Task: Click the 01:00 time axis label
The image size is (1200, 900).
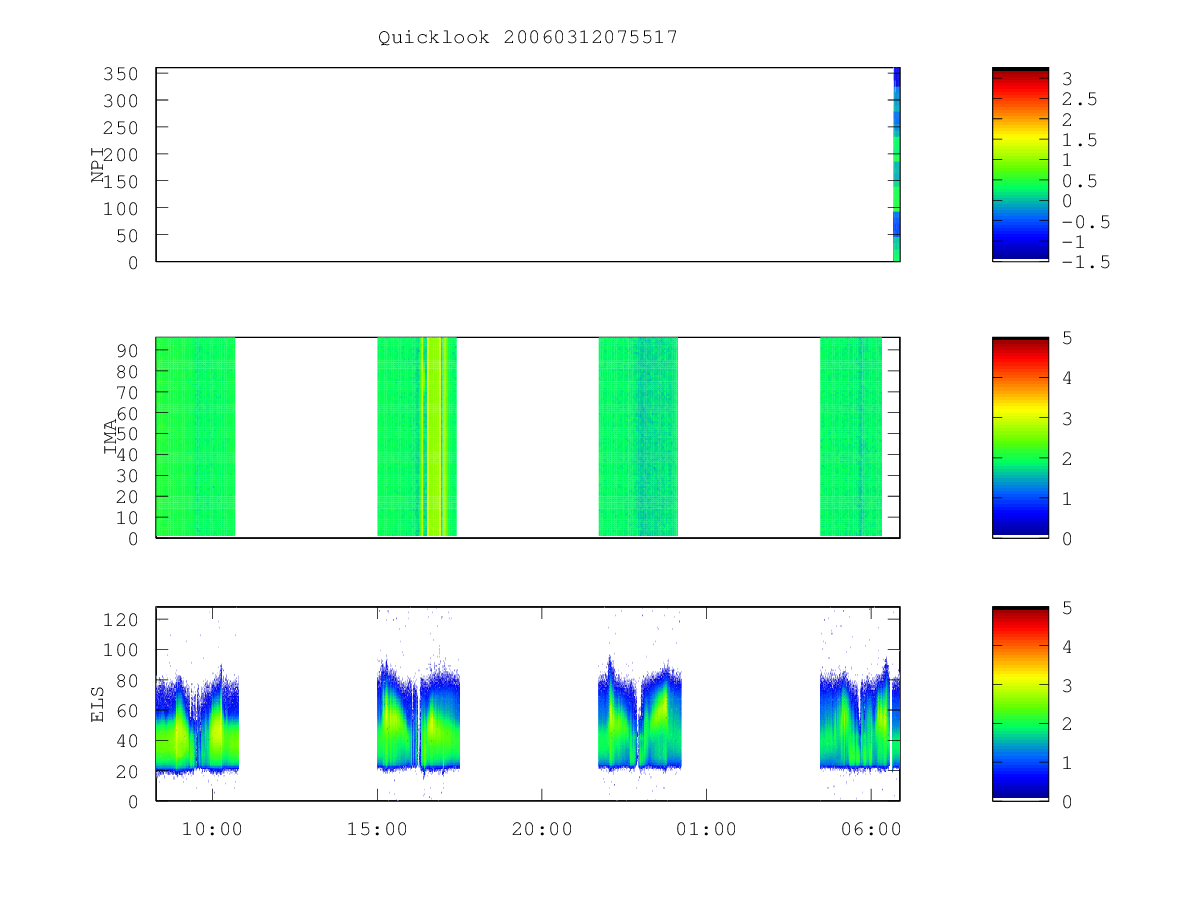Action: point(706,829)
